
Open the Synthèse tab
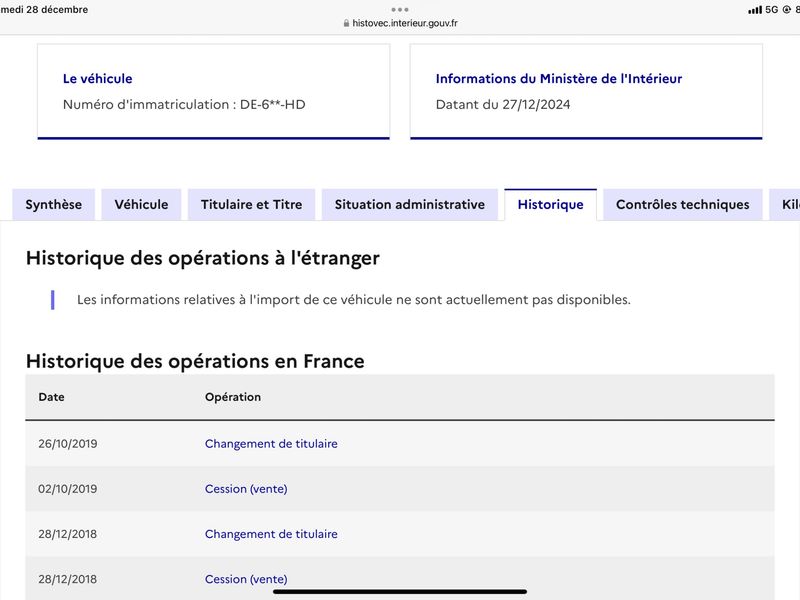coord(54,205)
